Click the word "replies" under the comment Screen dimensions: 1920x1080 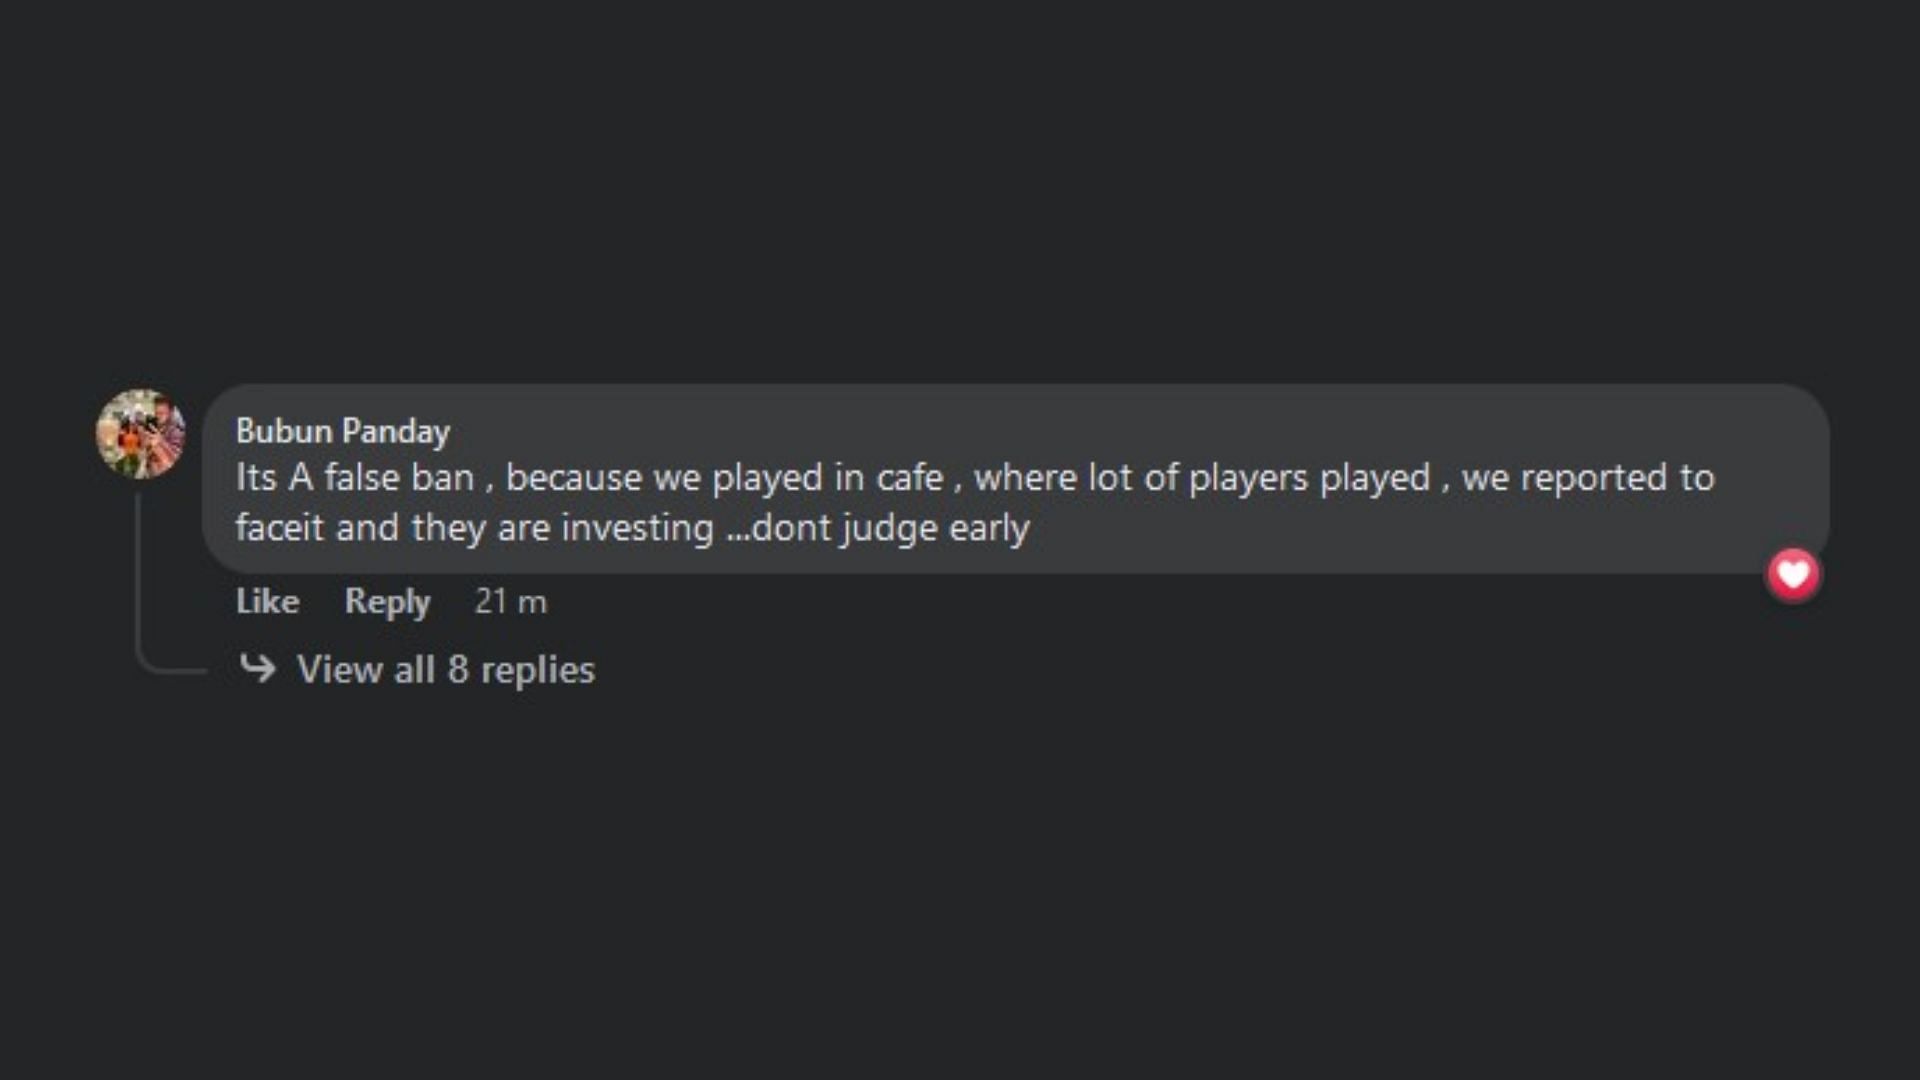coord(538,671)
